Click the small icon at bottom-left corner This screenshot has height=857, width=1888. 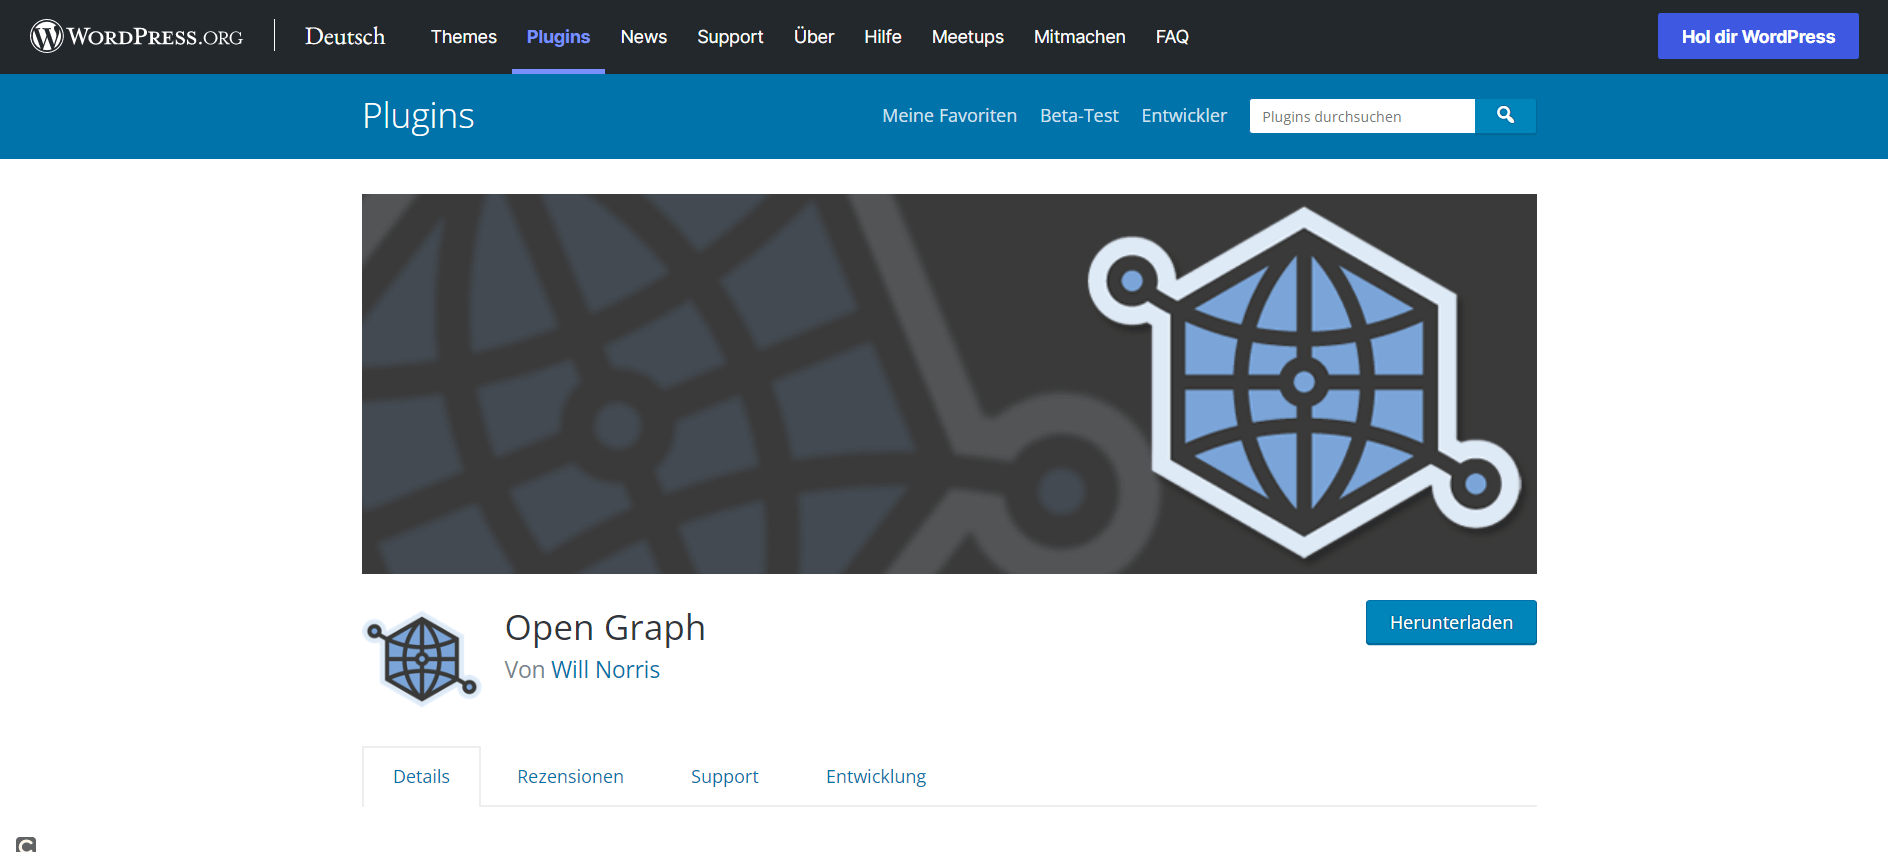tap(26, 847)
